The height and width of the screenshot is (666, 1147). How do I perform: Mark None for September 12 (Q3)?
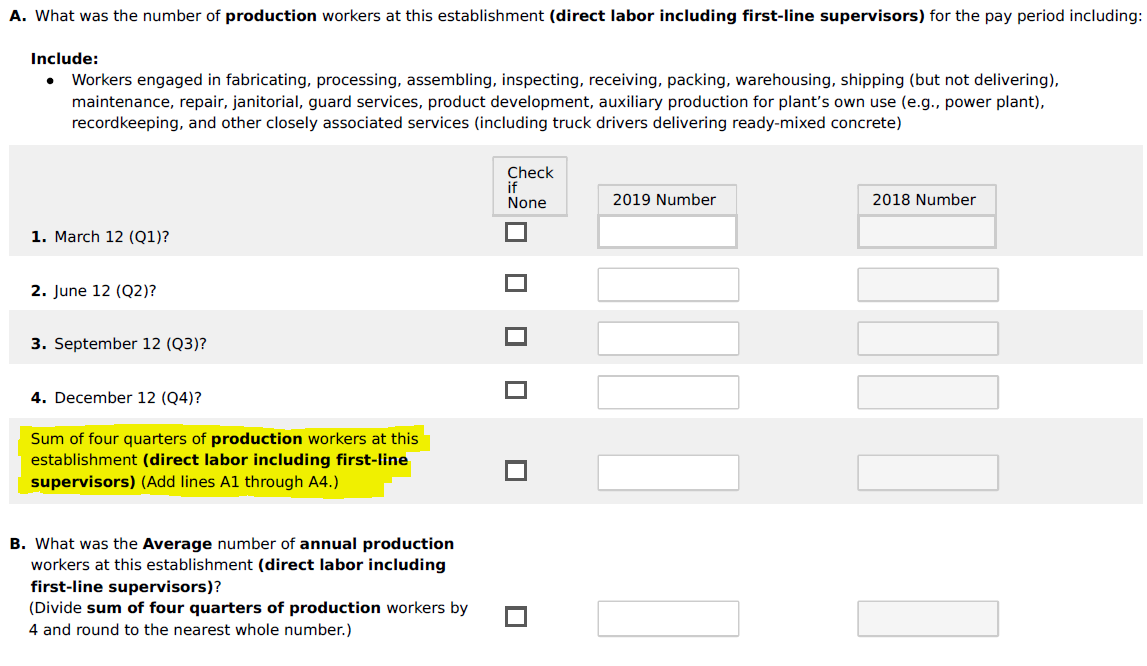tap(515, 337)
